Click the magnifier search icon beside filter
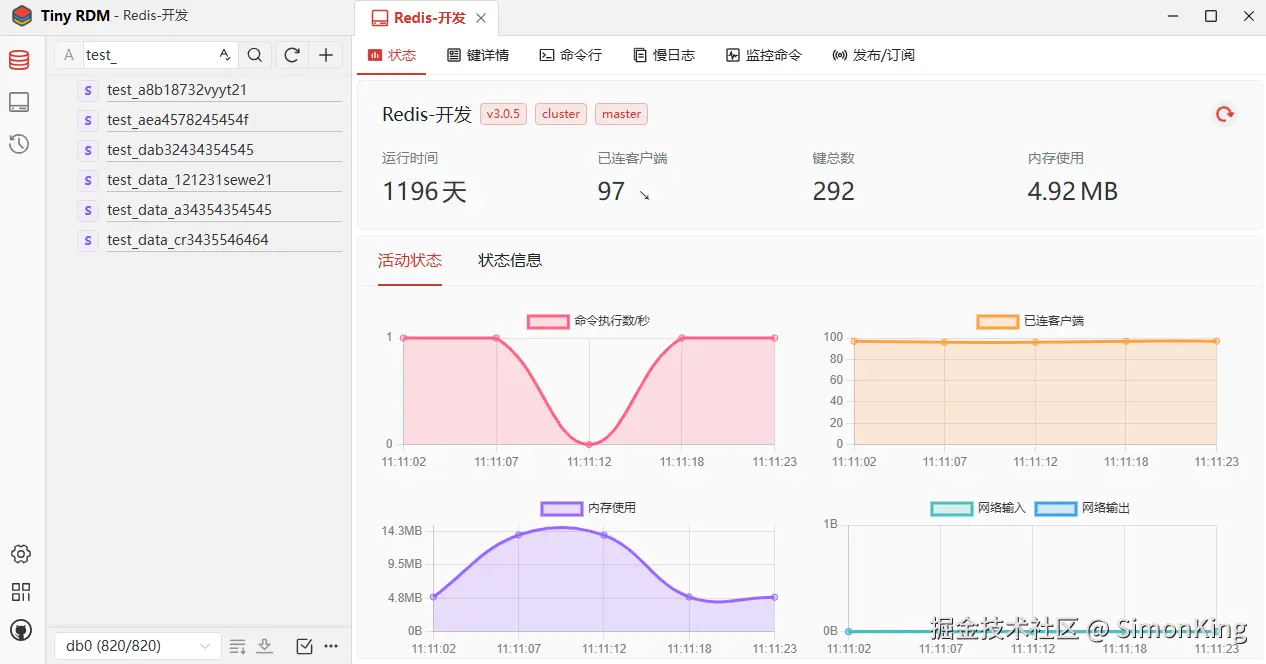This screenshot has height=664, width=1266. pyautogui.click(x=255, y=55)
